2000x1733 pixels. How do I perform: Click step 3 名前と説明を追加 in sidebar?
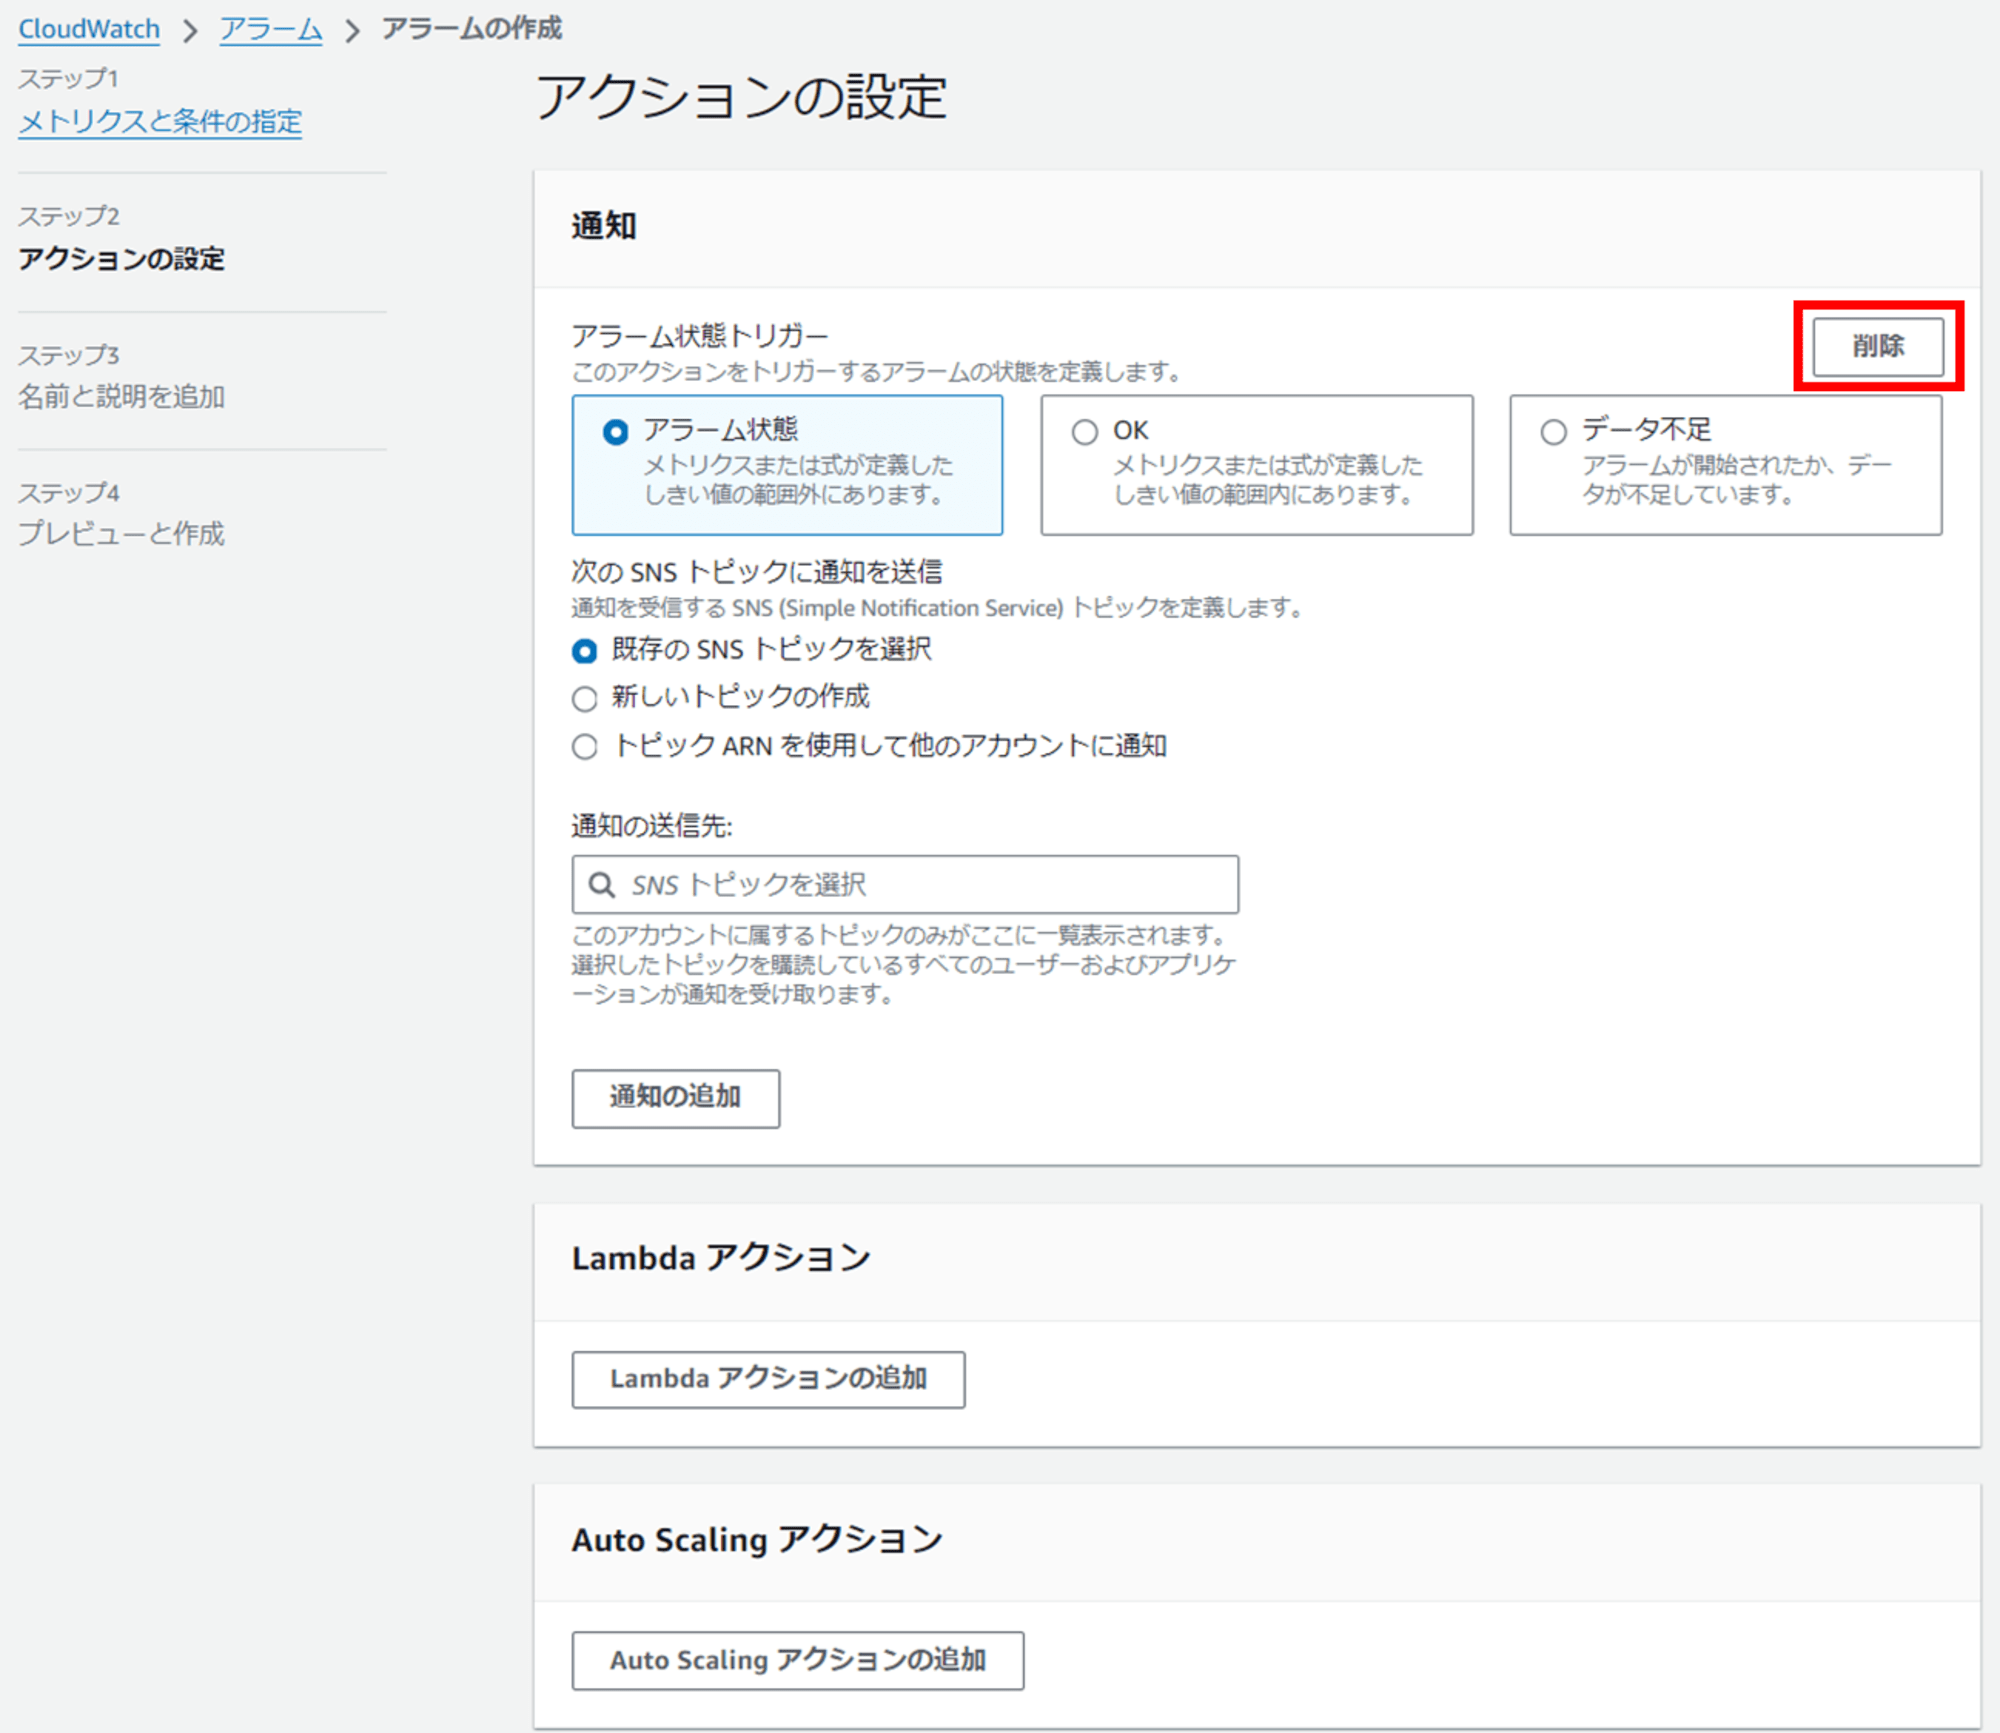(121, 396)
